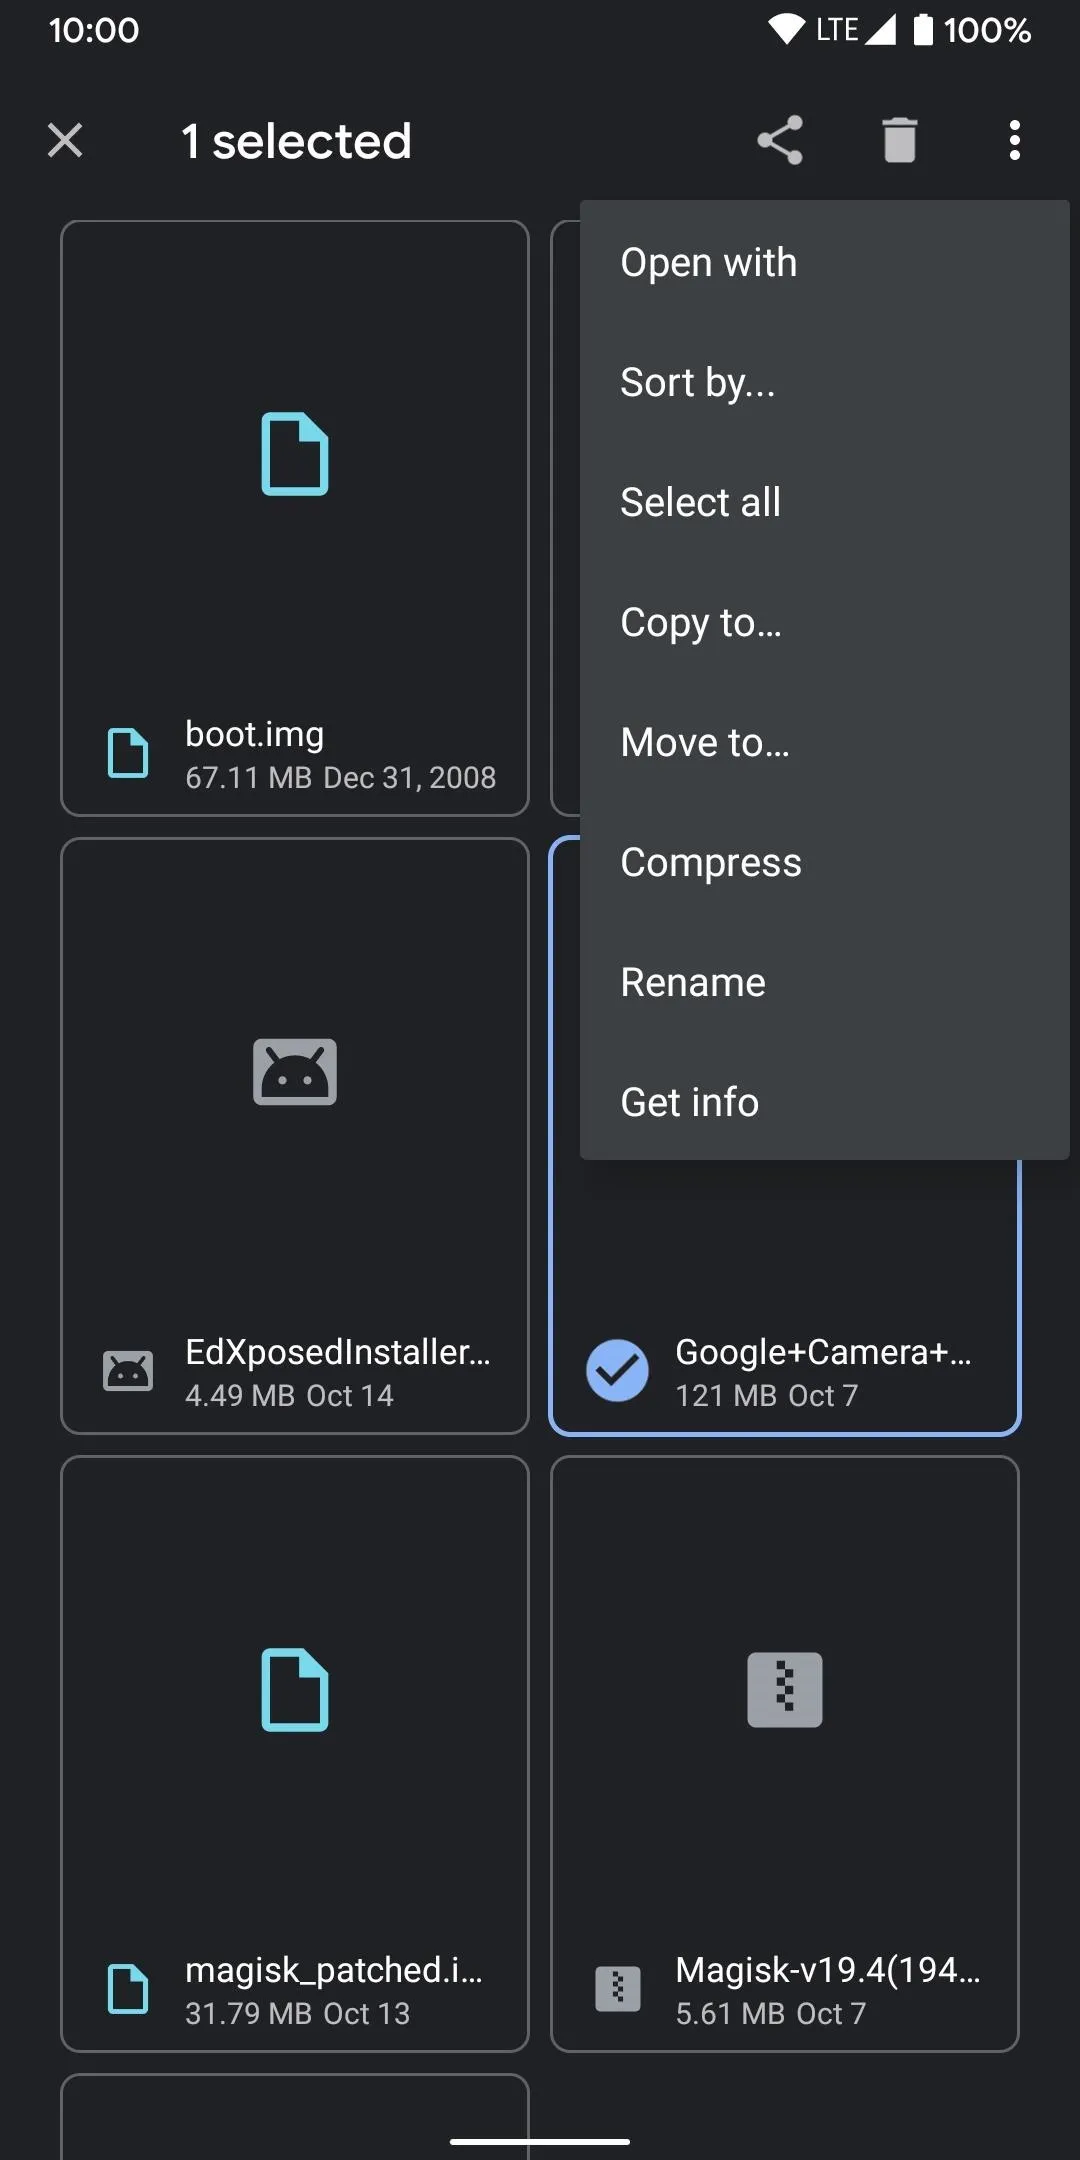The height and width of the screenshot is (2160, 1080).
Task: Tap the 1 selected title text
Action: point(296,141)
